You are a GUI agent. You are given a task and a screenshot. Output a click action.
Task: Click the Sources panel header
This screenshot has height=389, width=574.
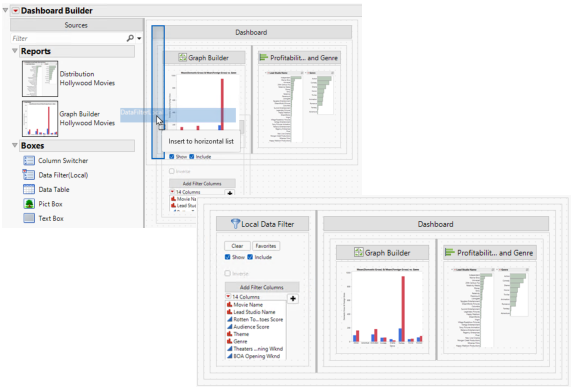click(x=76, y=25)
